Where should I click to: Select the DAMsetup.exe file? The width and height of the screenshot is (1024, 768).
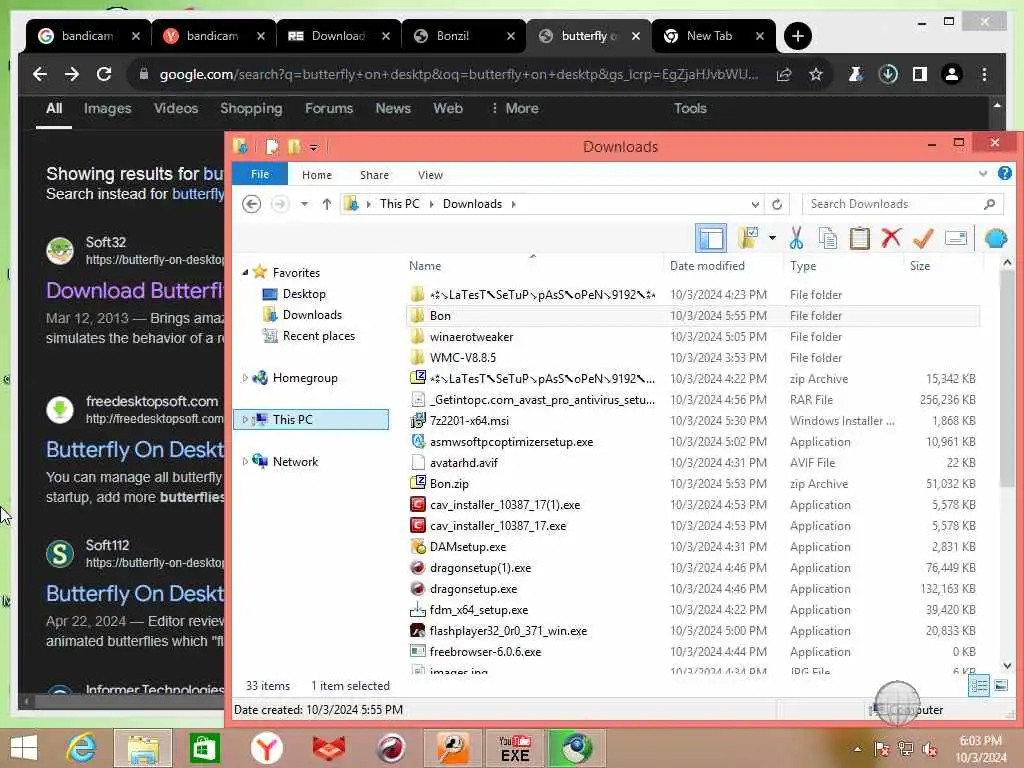(x=468, y=547)
